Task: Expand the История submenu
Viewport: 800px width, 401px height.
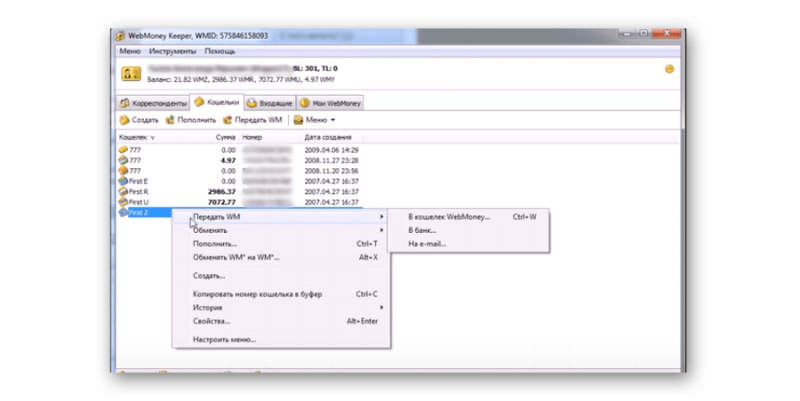Action: (x=282, y=308)
